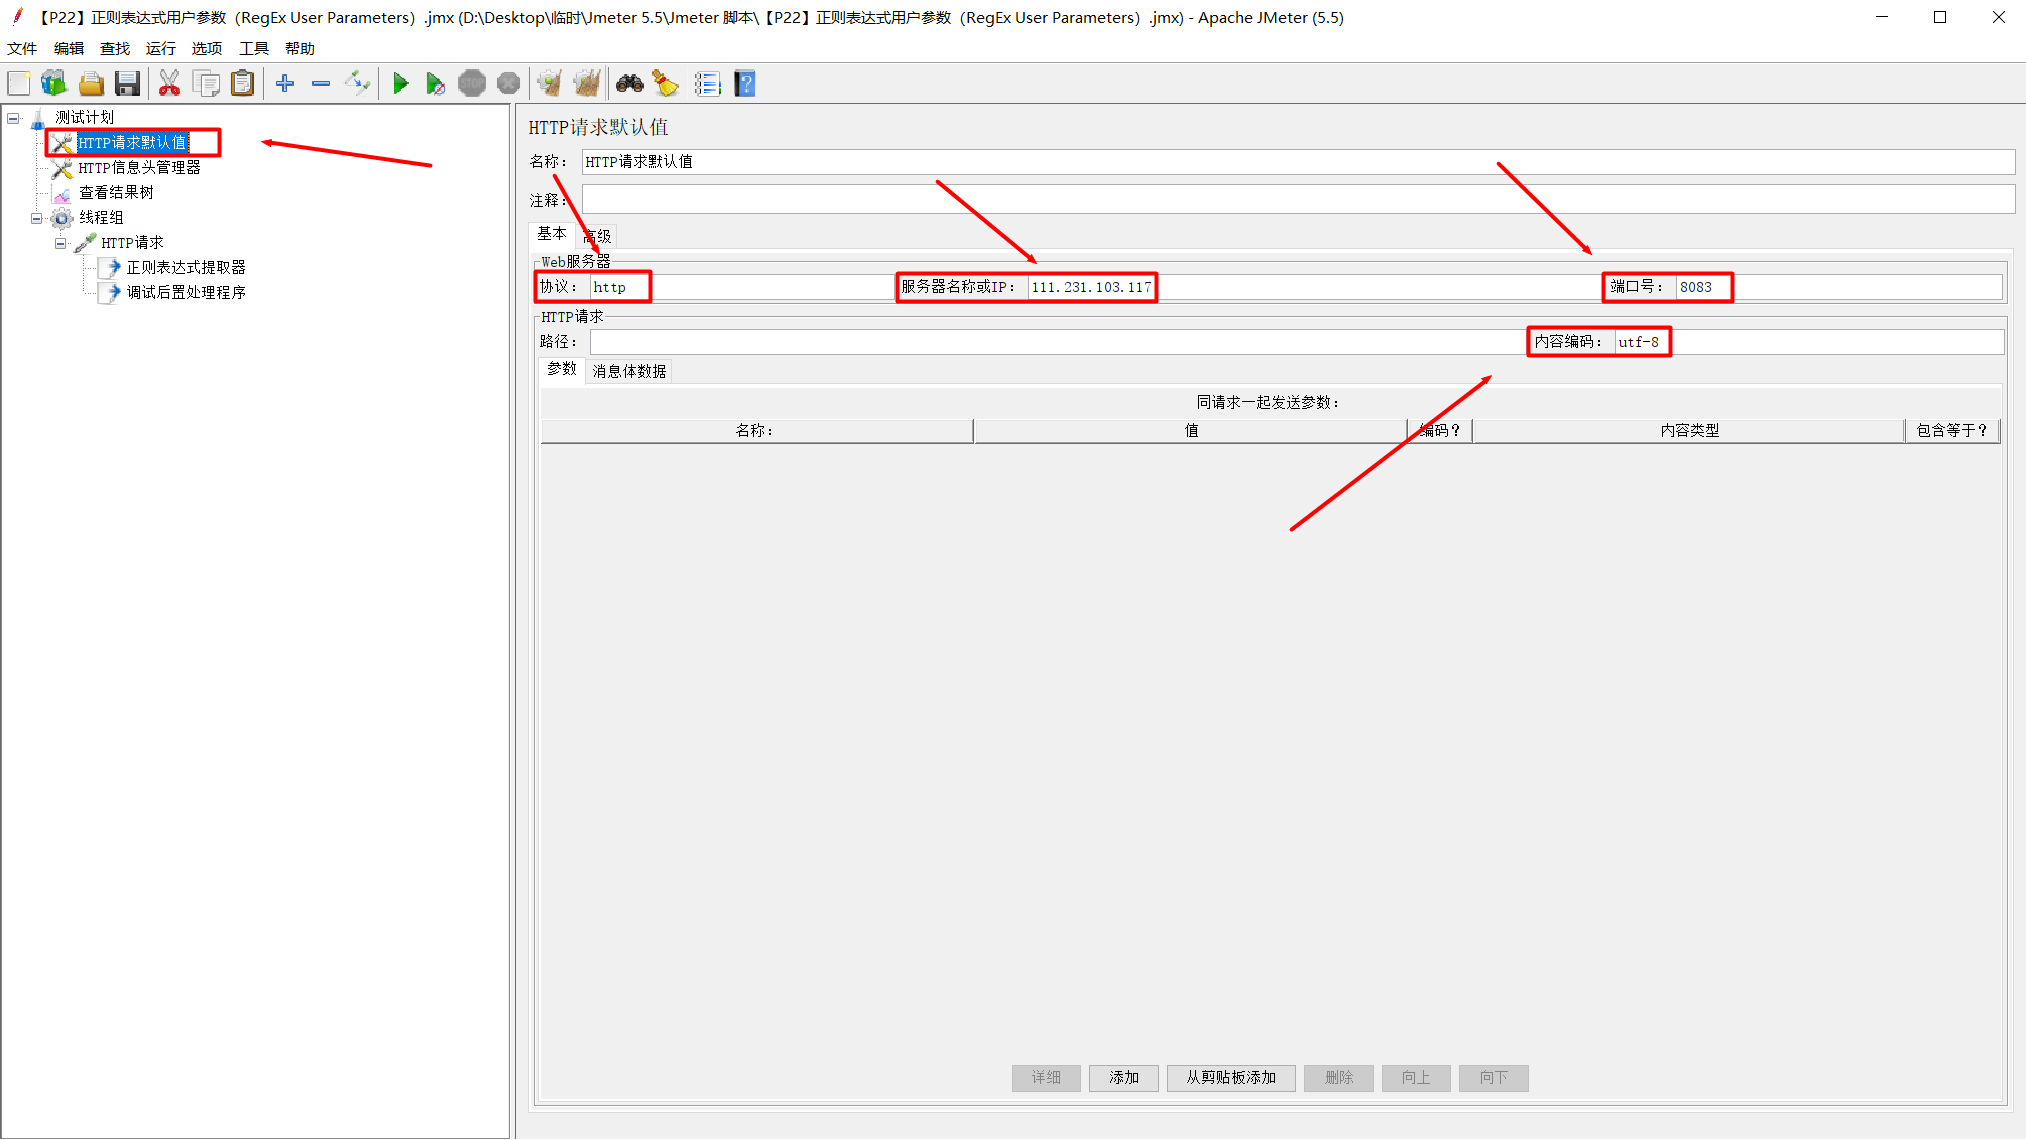Viewport: 2026px width, 1140px height.
Task: Click the 端口号 field with 8083
Action: pos(1840,288)
